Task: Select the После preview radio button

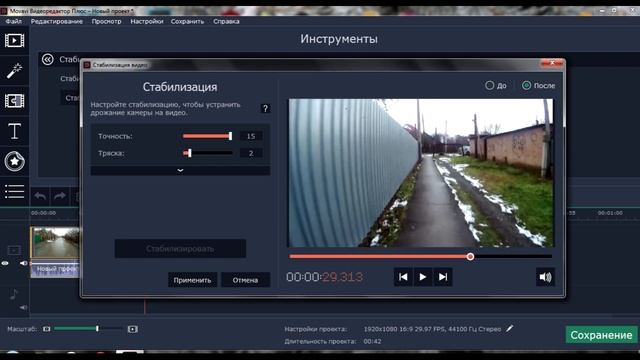Action: click(527, 85)
